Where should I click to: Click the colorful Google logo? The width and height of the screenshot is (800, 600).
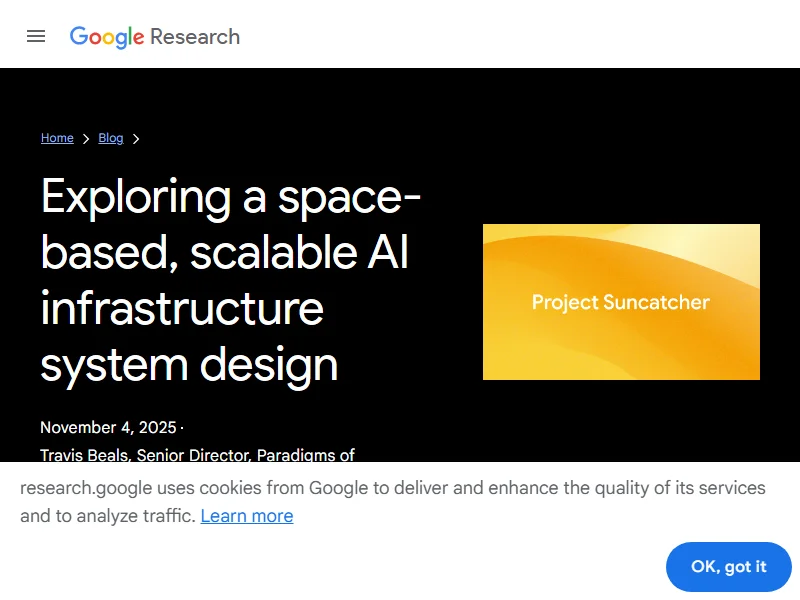point(107,37)
